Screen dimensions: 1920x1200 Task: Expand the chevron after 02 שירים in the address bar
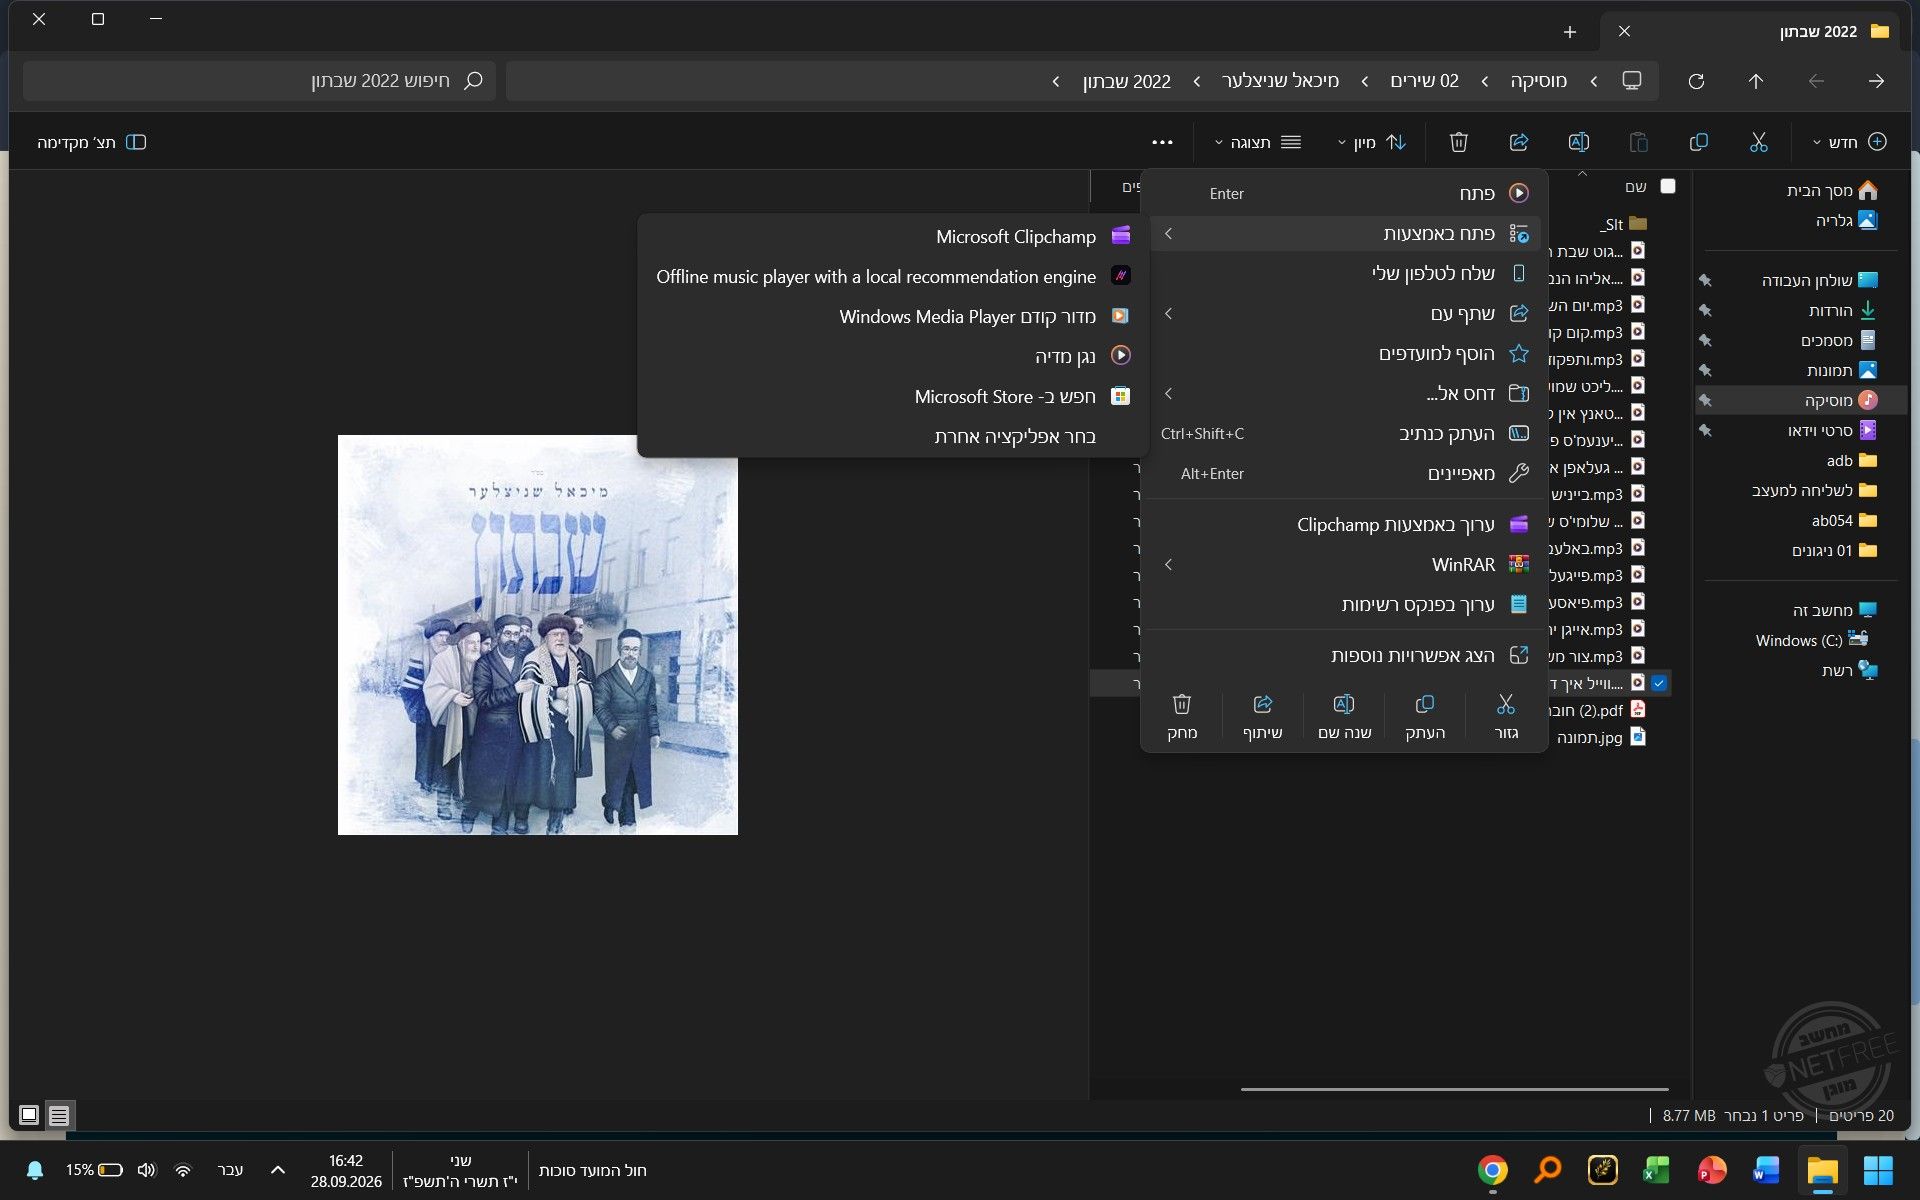(x=1365, y=81)
